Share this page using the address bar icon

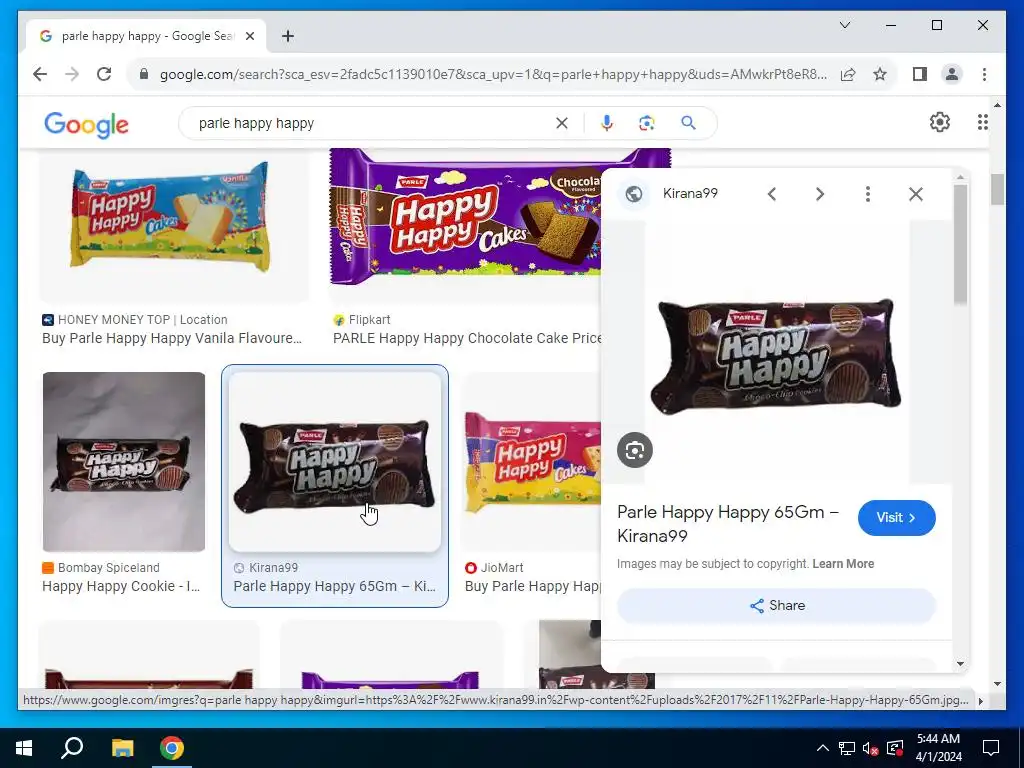tap(848, 74)
